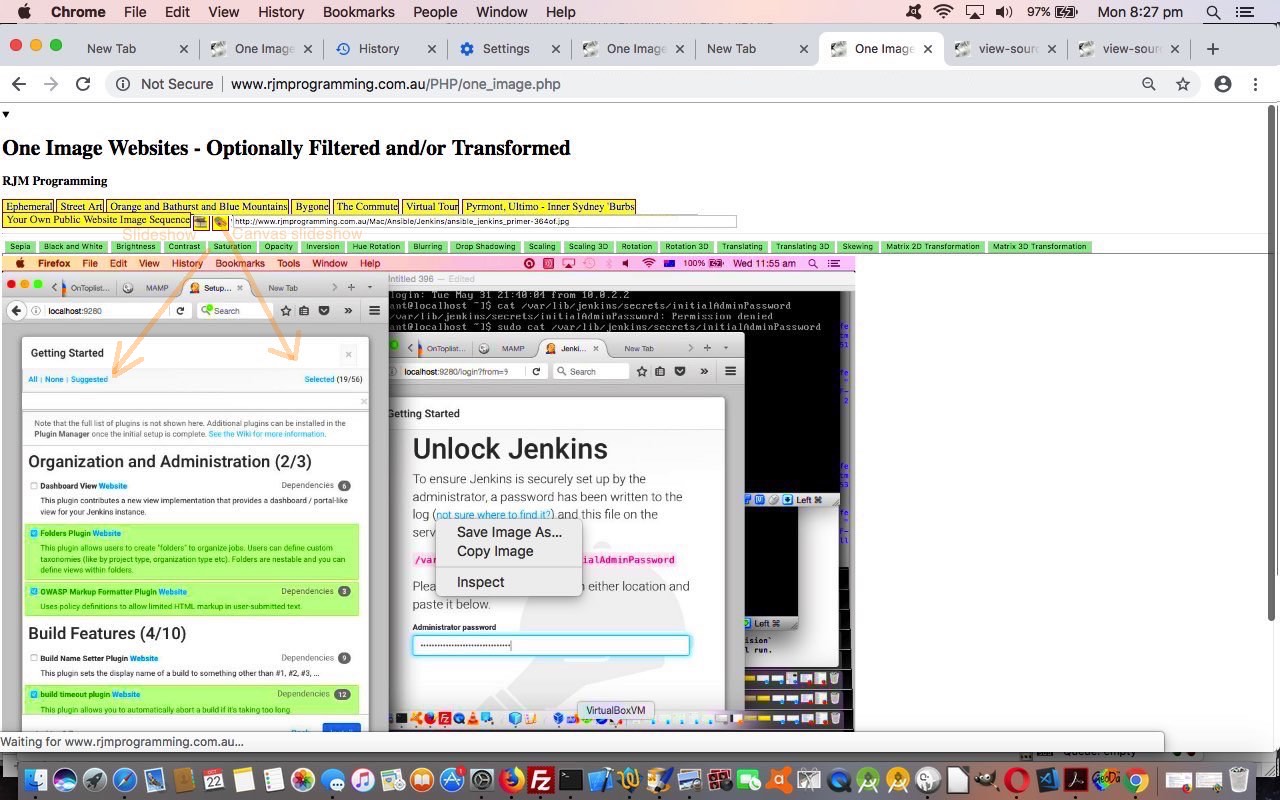This screenshot has height=800, width=1280.
Task: Open Trash in the Dock
Action: [x=1239, y=779]
